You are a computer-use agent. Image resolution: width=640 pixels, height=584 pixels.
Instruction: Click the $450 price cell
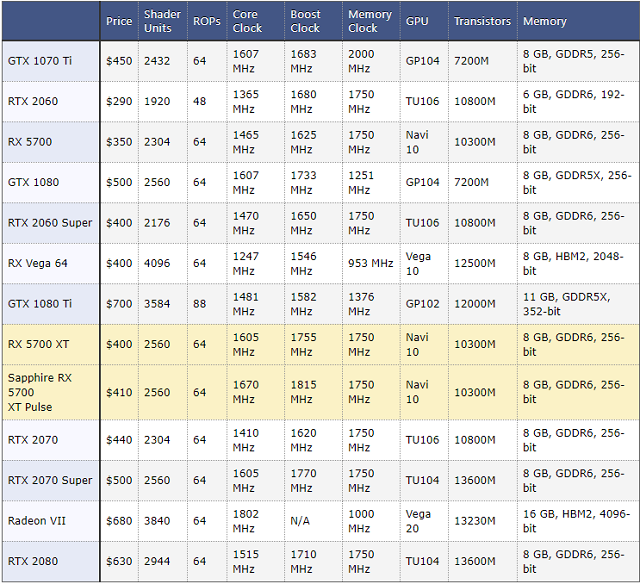point(119,61)
